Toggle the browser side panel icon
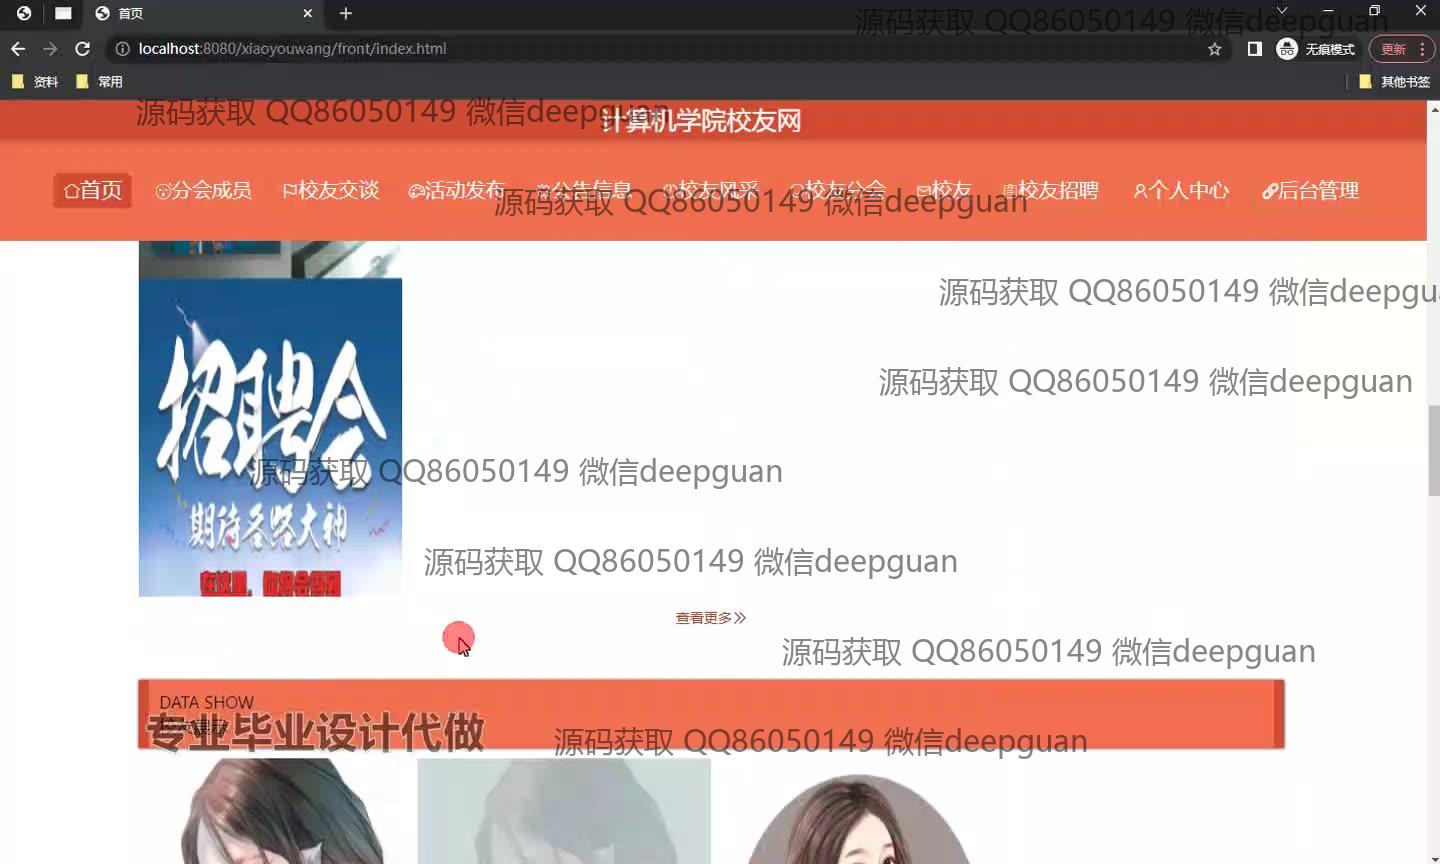The image size is (1440, 864). pos(1254,49)
